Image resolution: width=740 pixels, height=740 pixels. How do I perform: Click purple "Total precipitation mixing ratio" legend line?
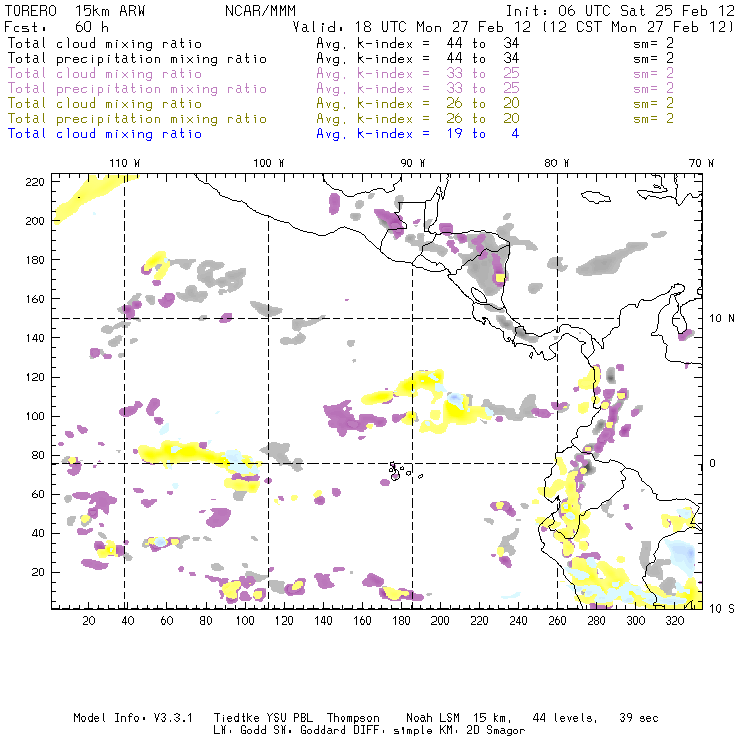[x=137, y=89]
